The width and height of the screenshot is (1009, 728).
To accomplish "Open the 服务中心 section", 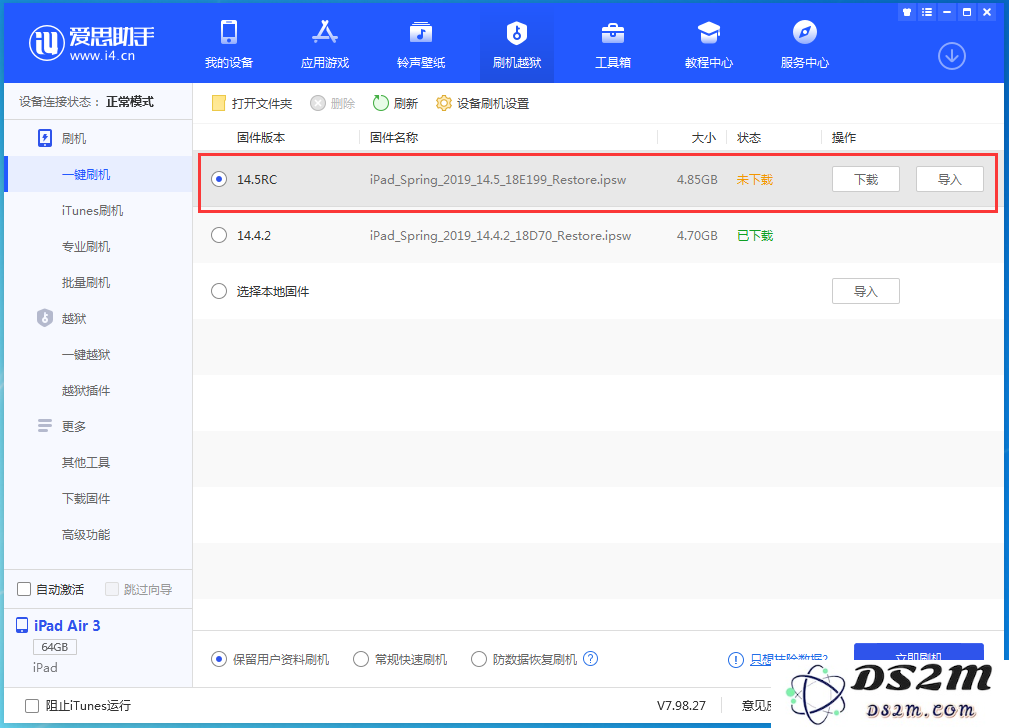I will click(804, 44).
